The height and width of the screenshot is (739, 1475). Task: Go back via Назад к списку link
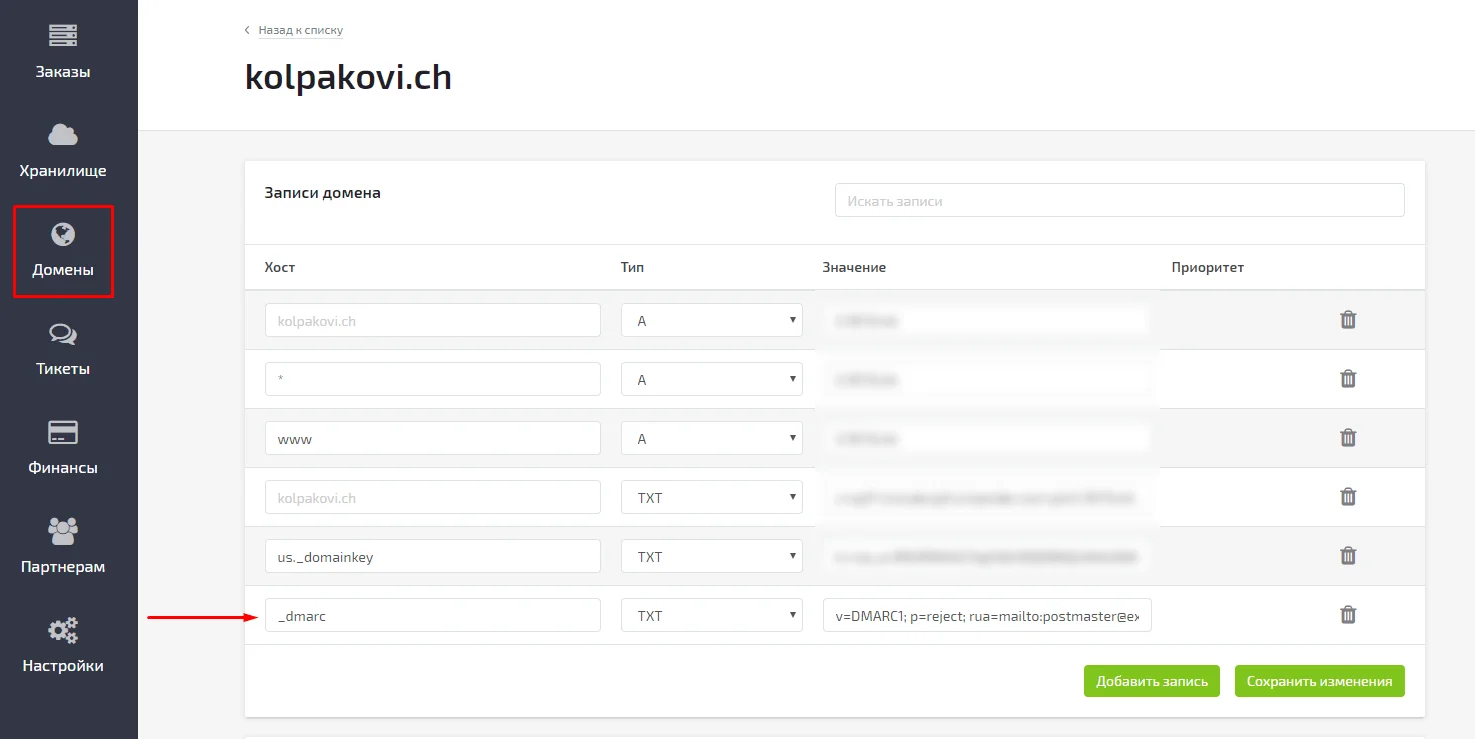[300, 30]
